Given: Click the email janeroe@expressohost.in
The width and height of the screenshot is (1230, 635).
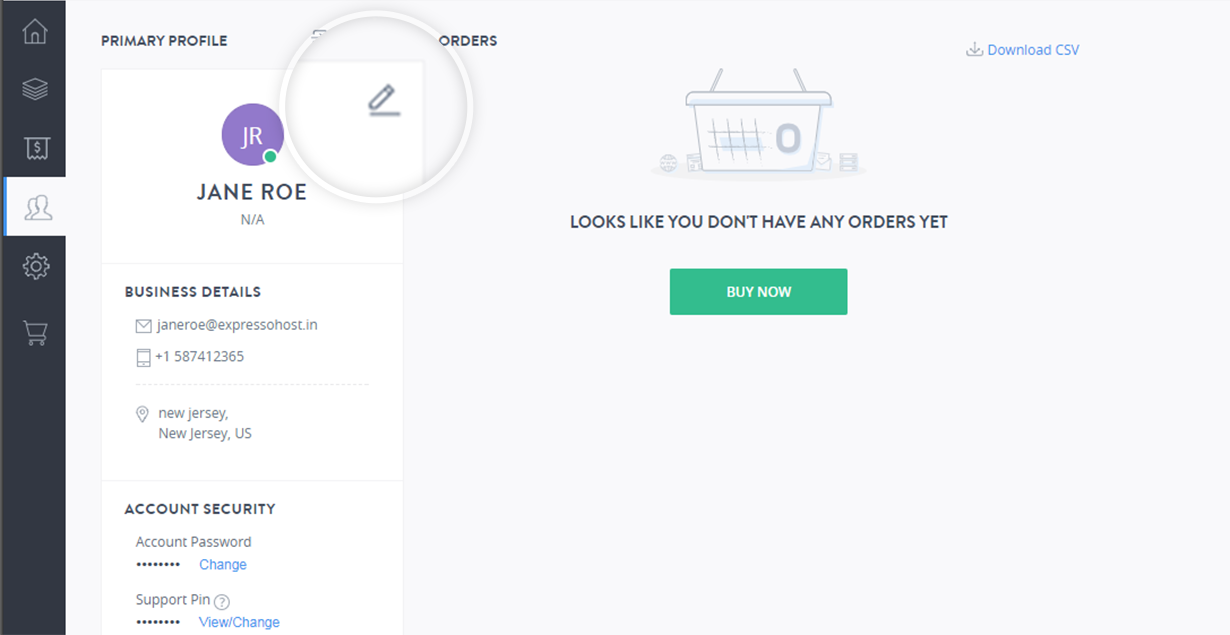Looking at the screenshot, I should [237, 325].
